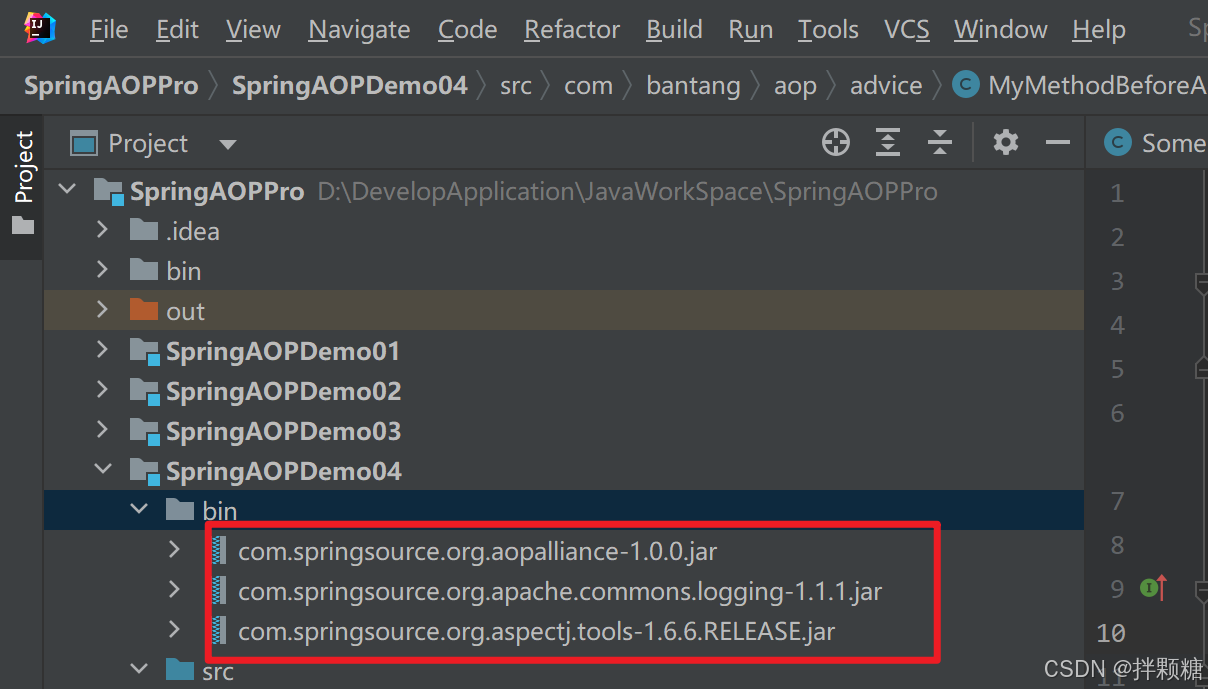Open the Code menu
This screenshot has width=1208, height=689.
(467, 30)
